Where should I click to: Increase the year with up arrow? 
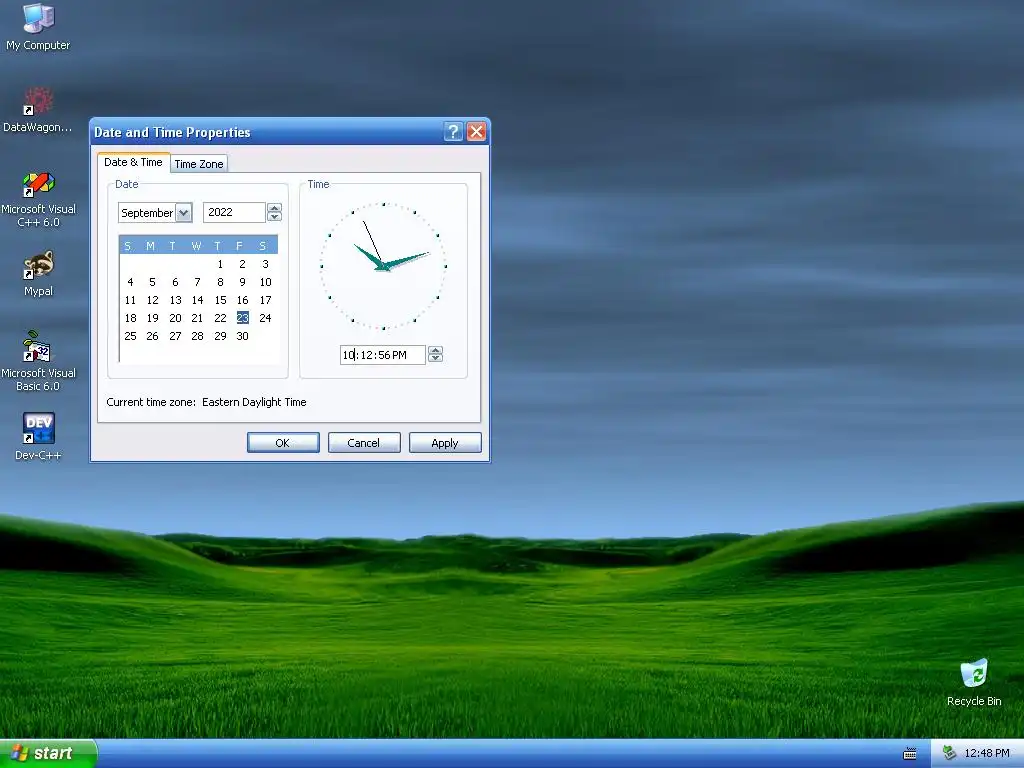274,208
